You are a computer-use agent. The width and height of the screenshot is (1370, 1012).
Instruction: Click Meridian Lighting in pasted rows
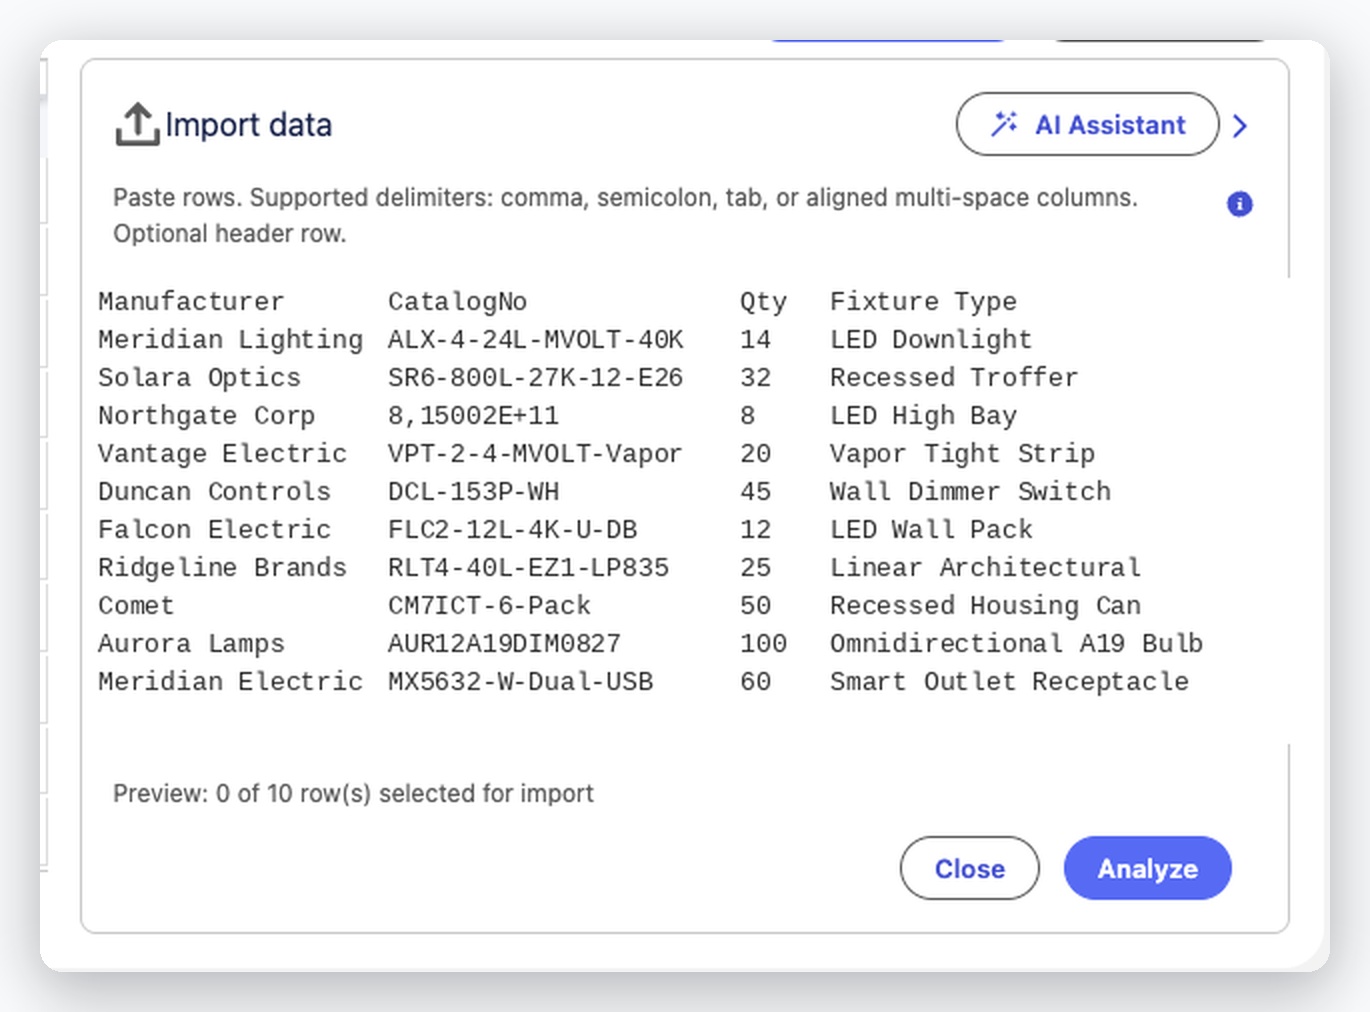coord(230,340)
